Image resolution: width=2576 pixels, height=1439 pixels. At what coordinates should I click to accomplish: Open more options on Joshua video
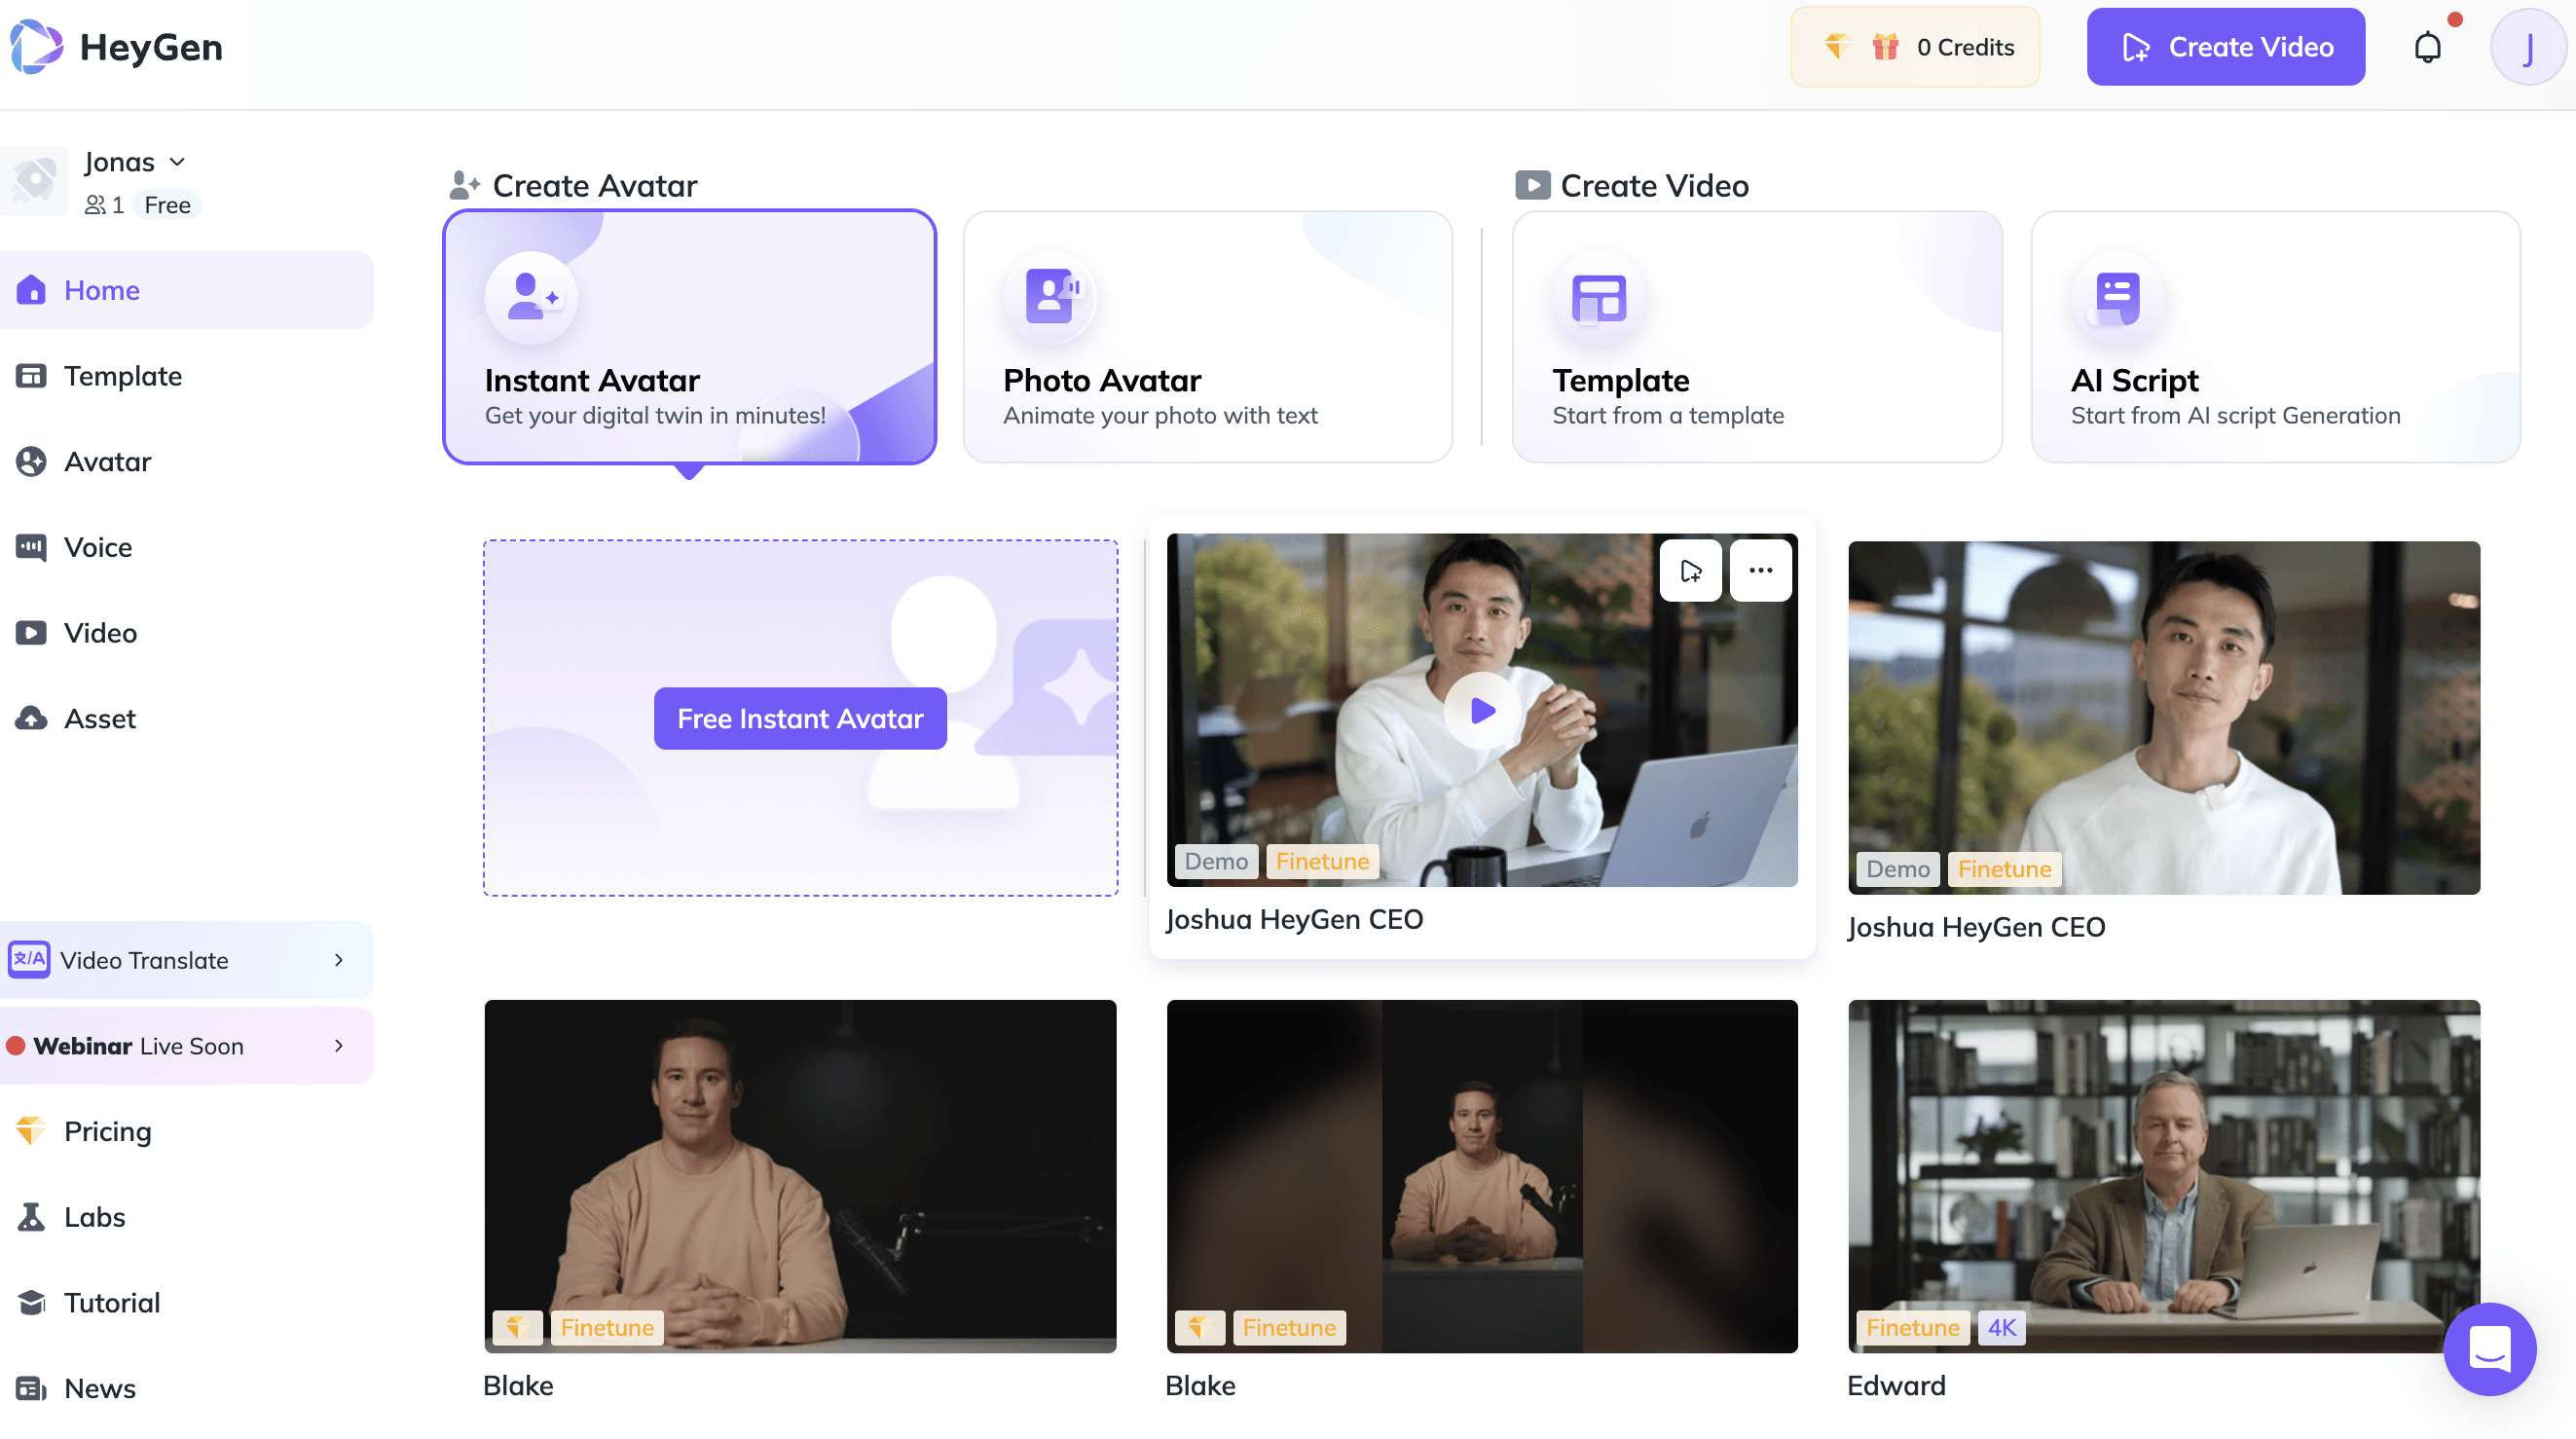tap(1760, 570)
